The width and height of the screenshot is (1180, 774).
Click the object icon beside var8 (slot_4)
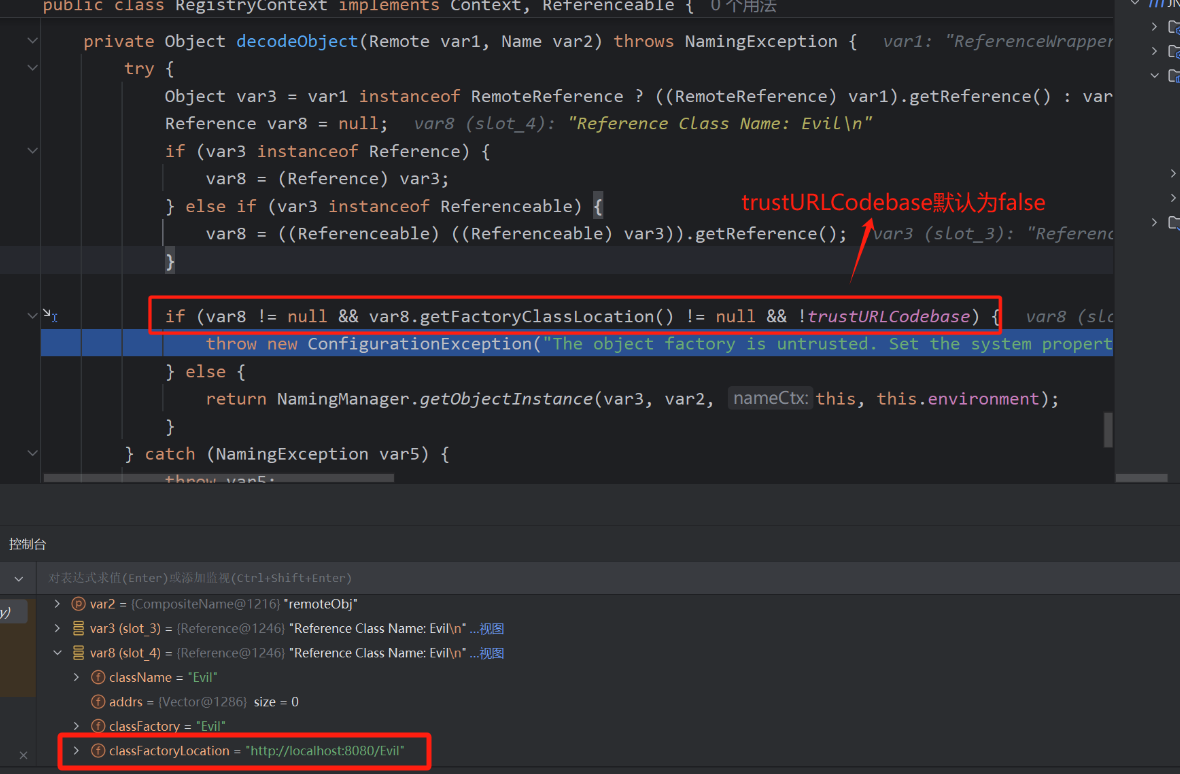coord(78,653)
